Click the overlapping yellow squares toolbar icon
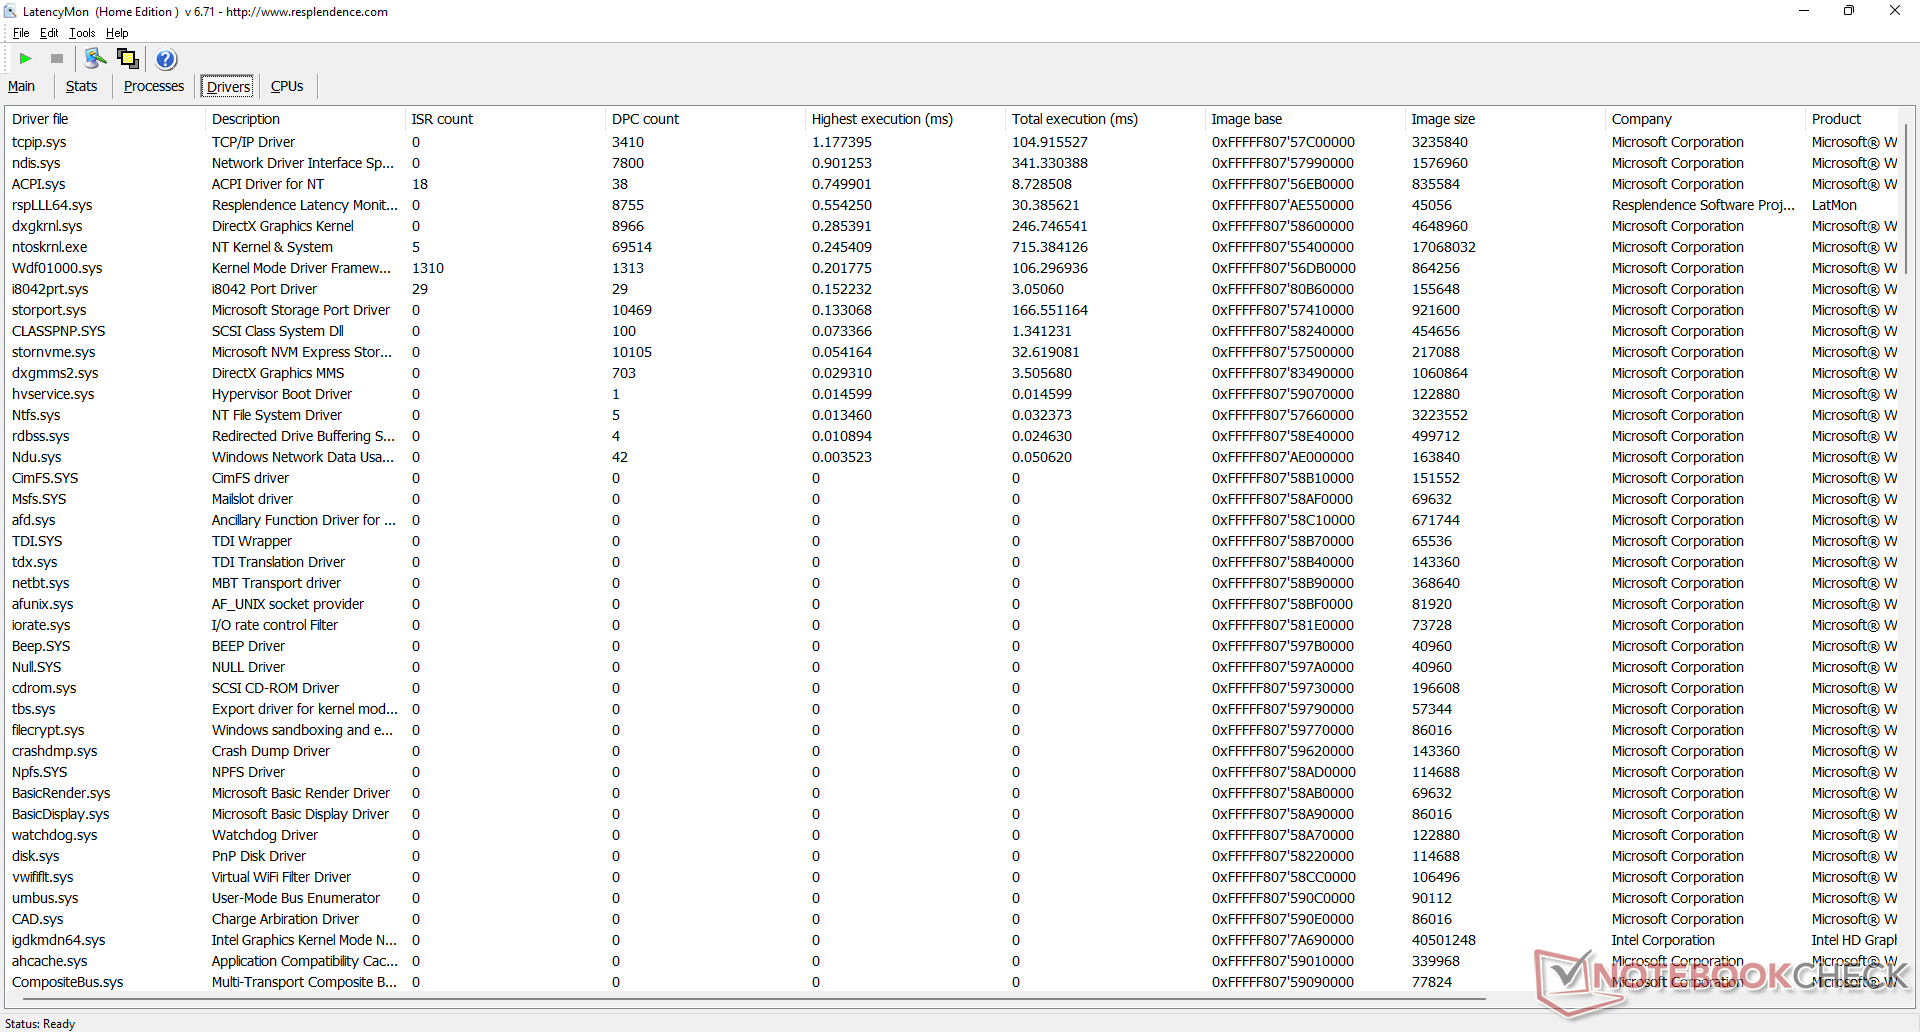Viewport: 1920px width, 1032px height. point(128,59)
